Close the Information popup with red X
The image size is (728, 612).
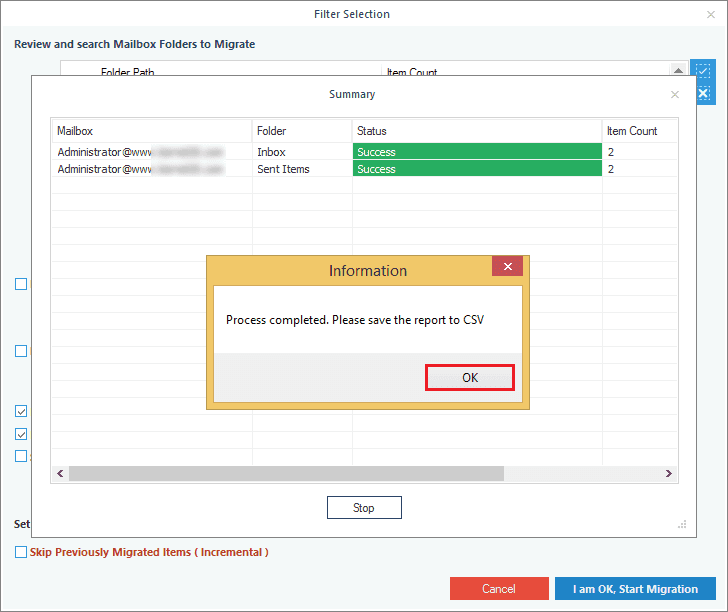click(x=507, y=267)
